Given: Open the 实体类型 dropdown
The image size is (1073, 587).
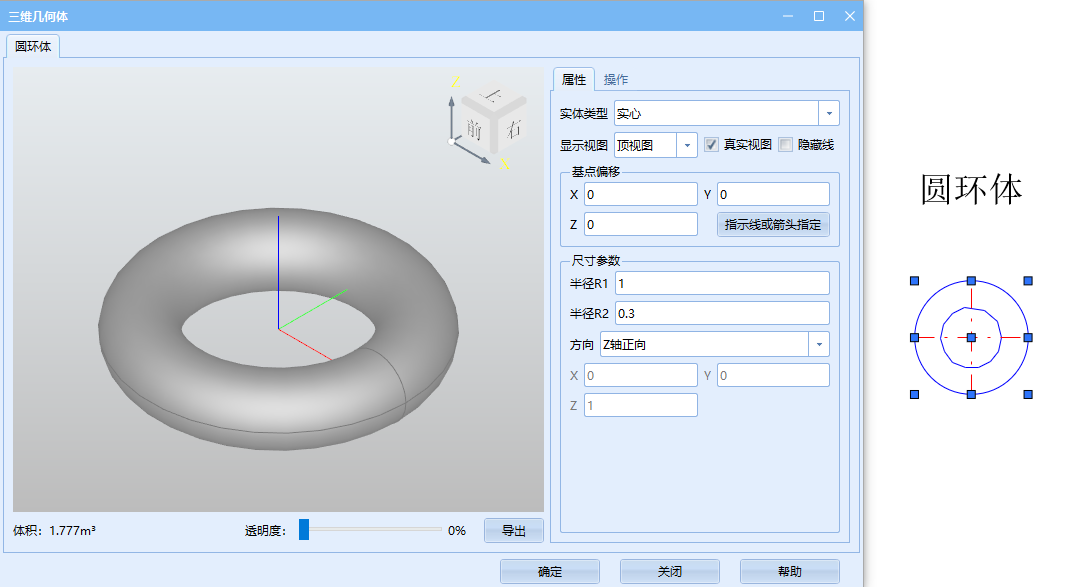Looking at the screenshot, I should [828, 114].
